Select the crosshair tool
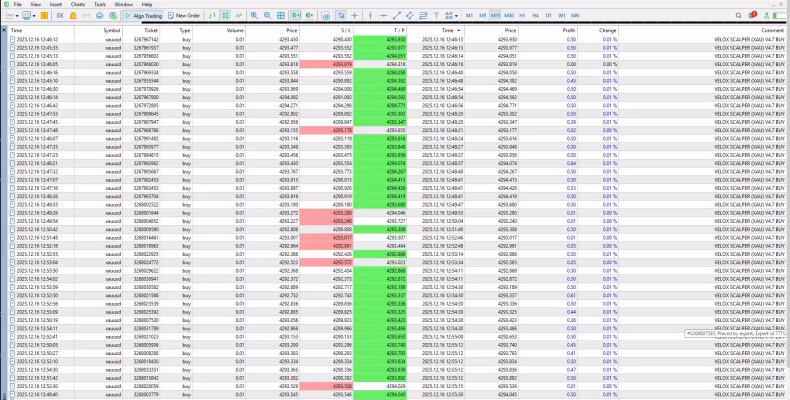 [x=355, y=16]
